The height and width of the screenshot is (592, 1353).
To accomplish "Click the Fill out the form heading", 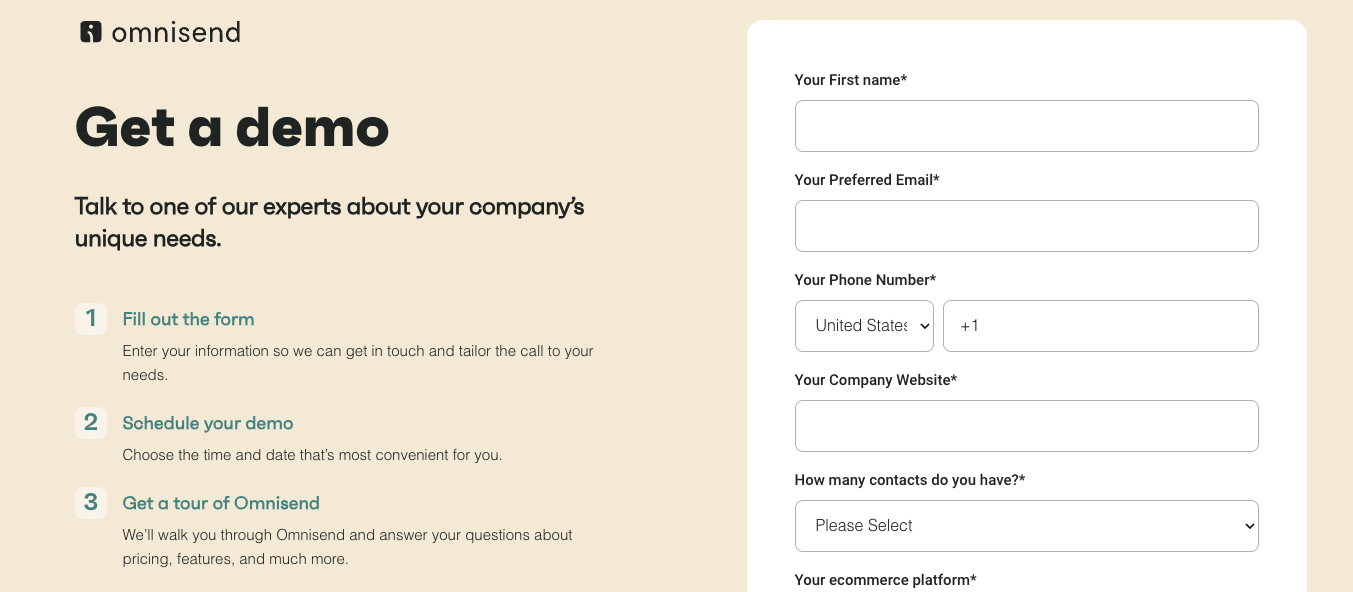I will (188, 319).
